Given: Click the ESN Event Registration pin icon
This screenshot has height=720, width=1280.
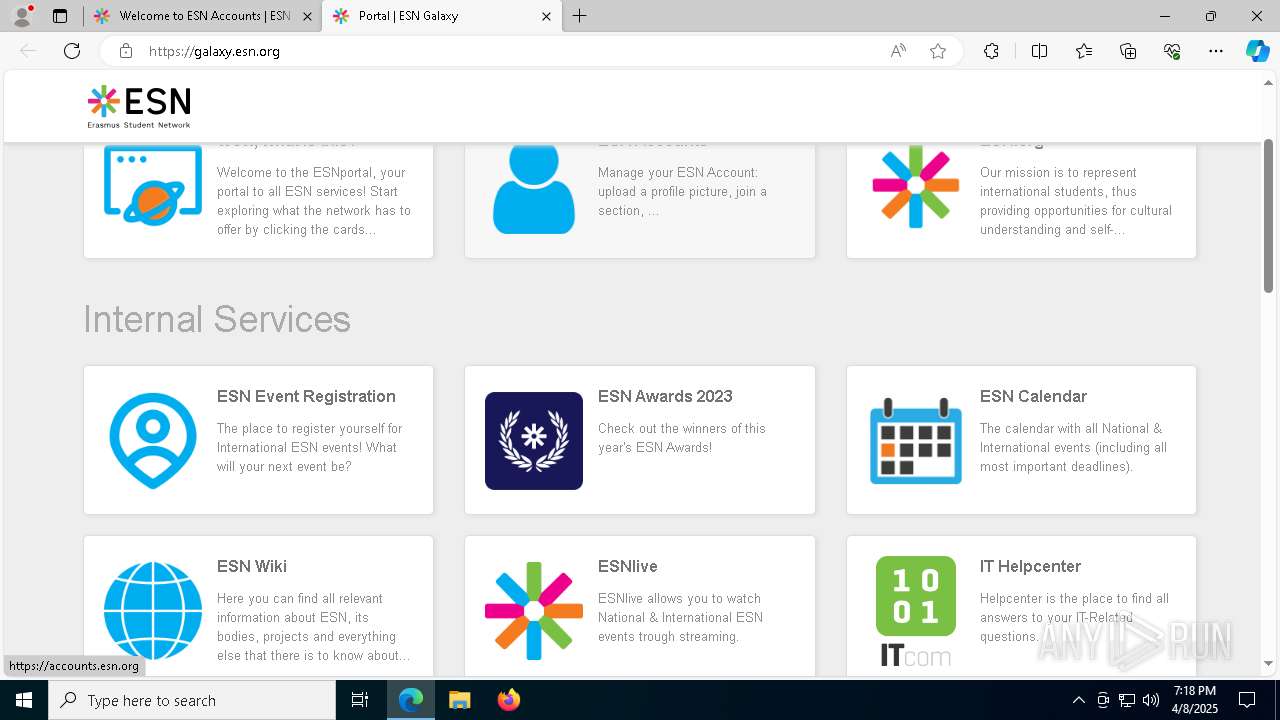Looking at the screenshot, I should pyautogui.click(x=153, y=440).
